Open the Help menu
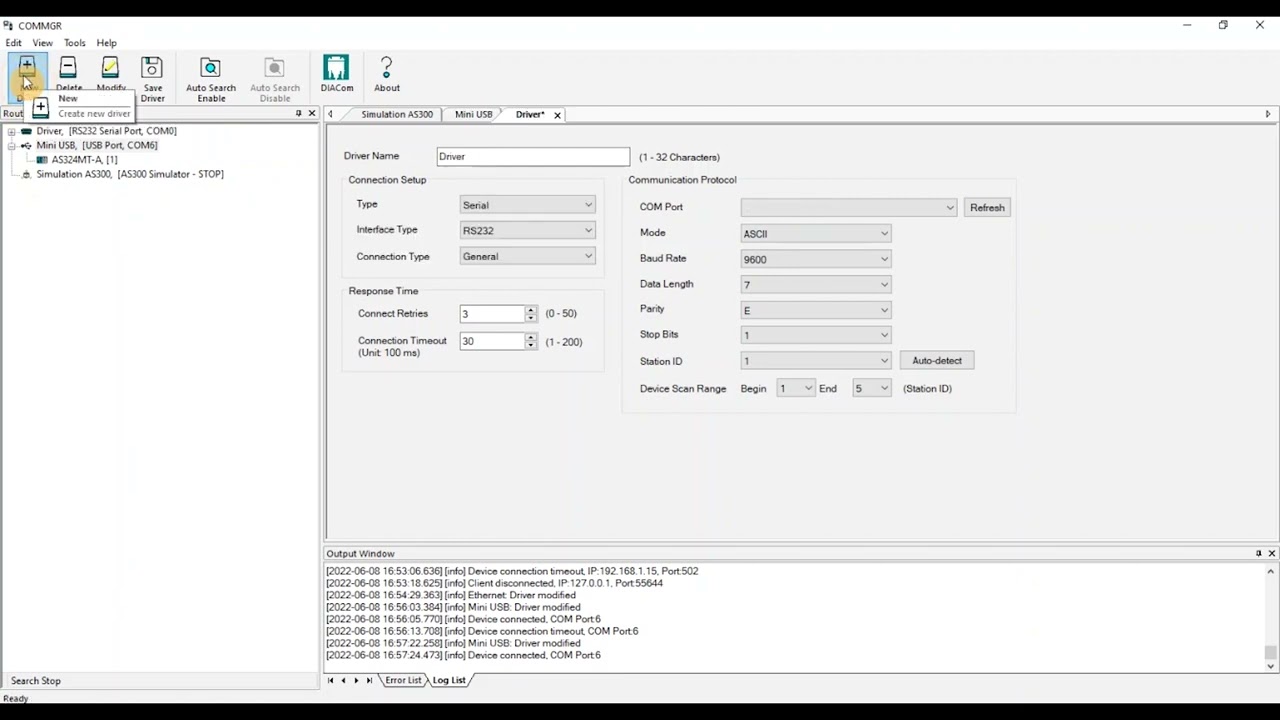 (x=106, y=43)
